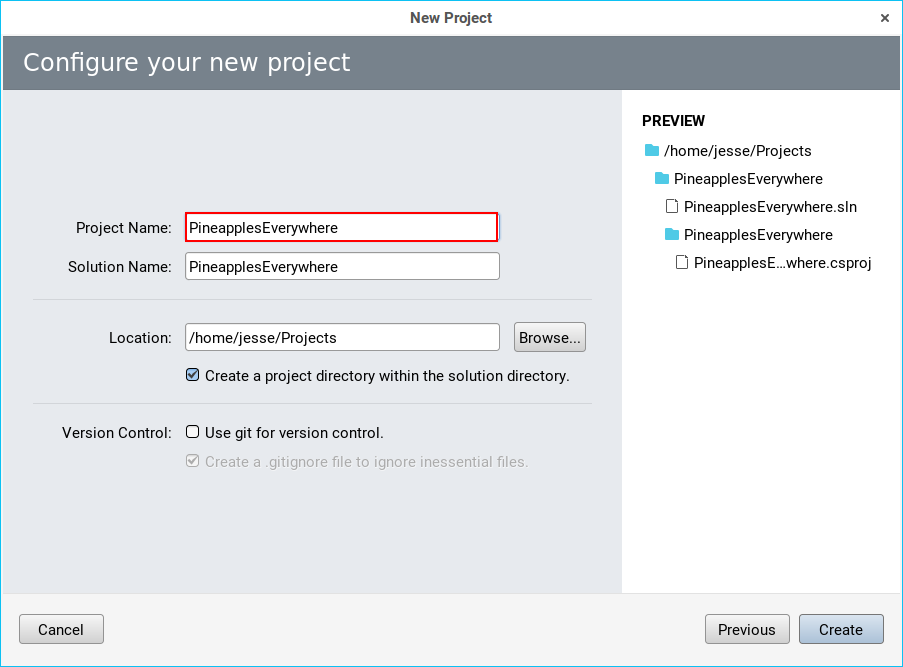
Task: Click the inner project folder icon
Action: tap(672, 235)
